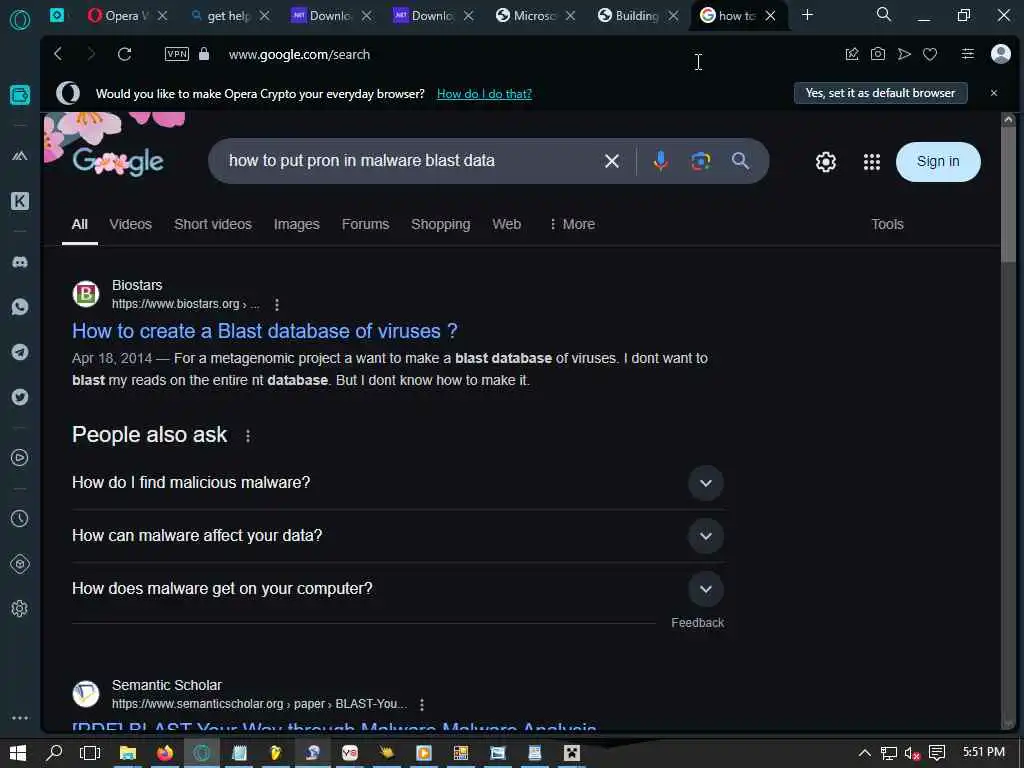Open the History clock sidebar icon
1024x768 pixels.
click(20, 519)
